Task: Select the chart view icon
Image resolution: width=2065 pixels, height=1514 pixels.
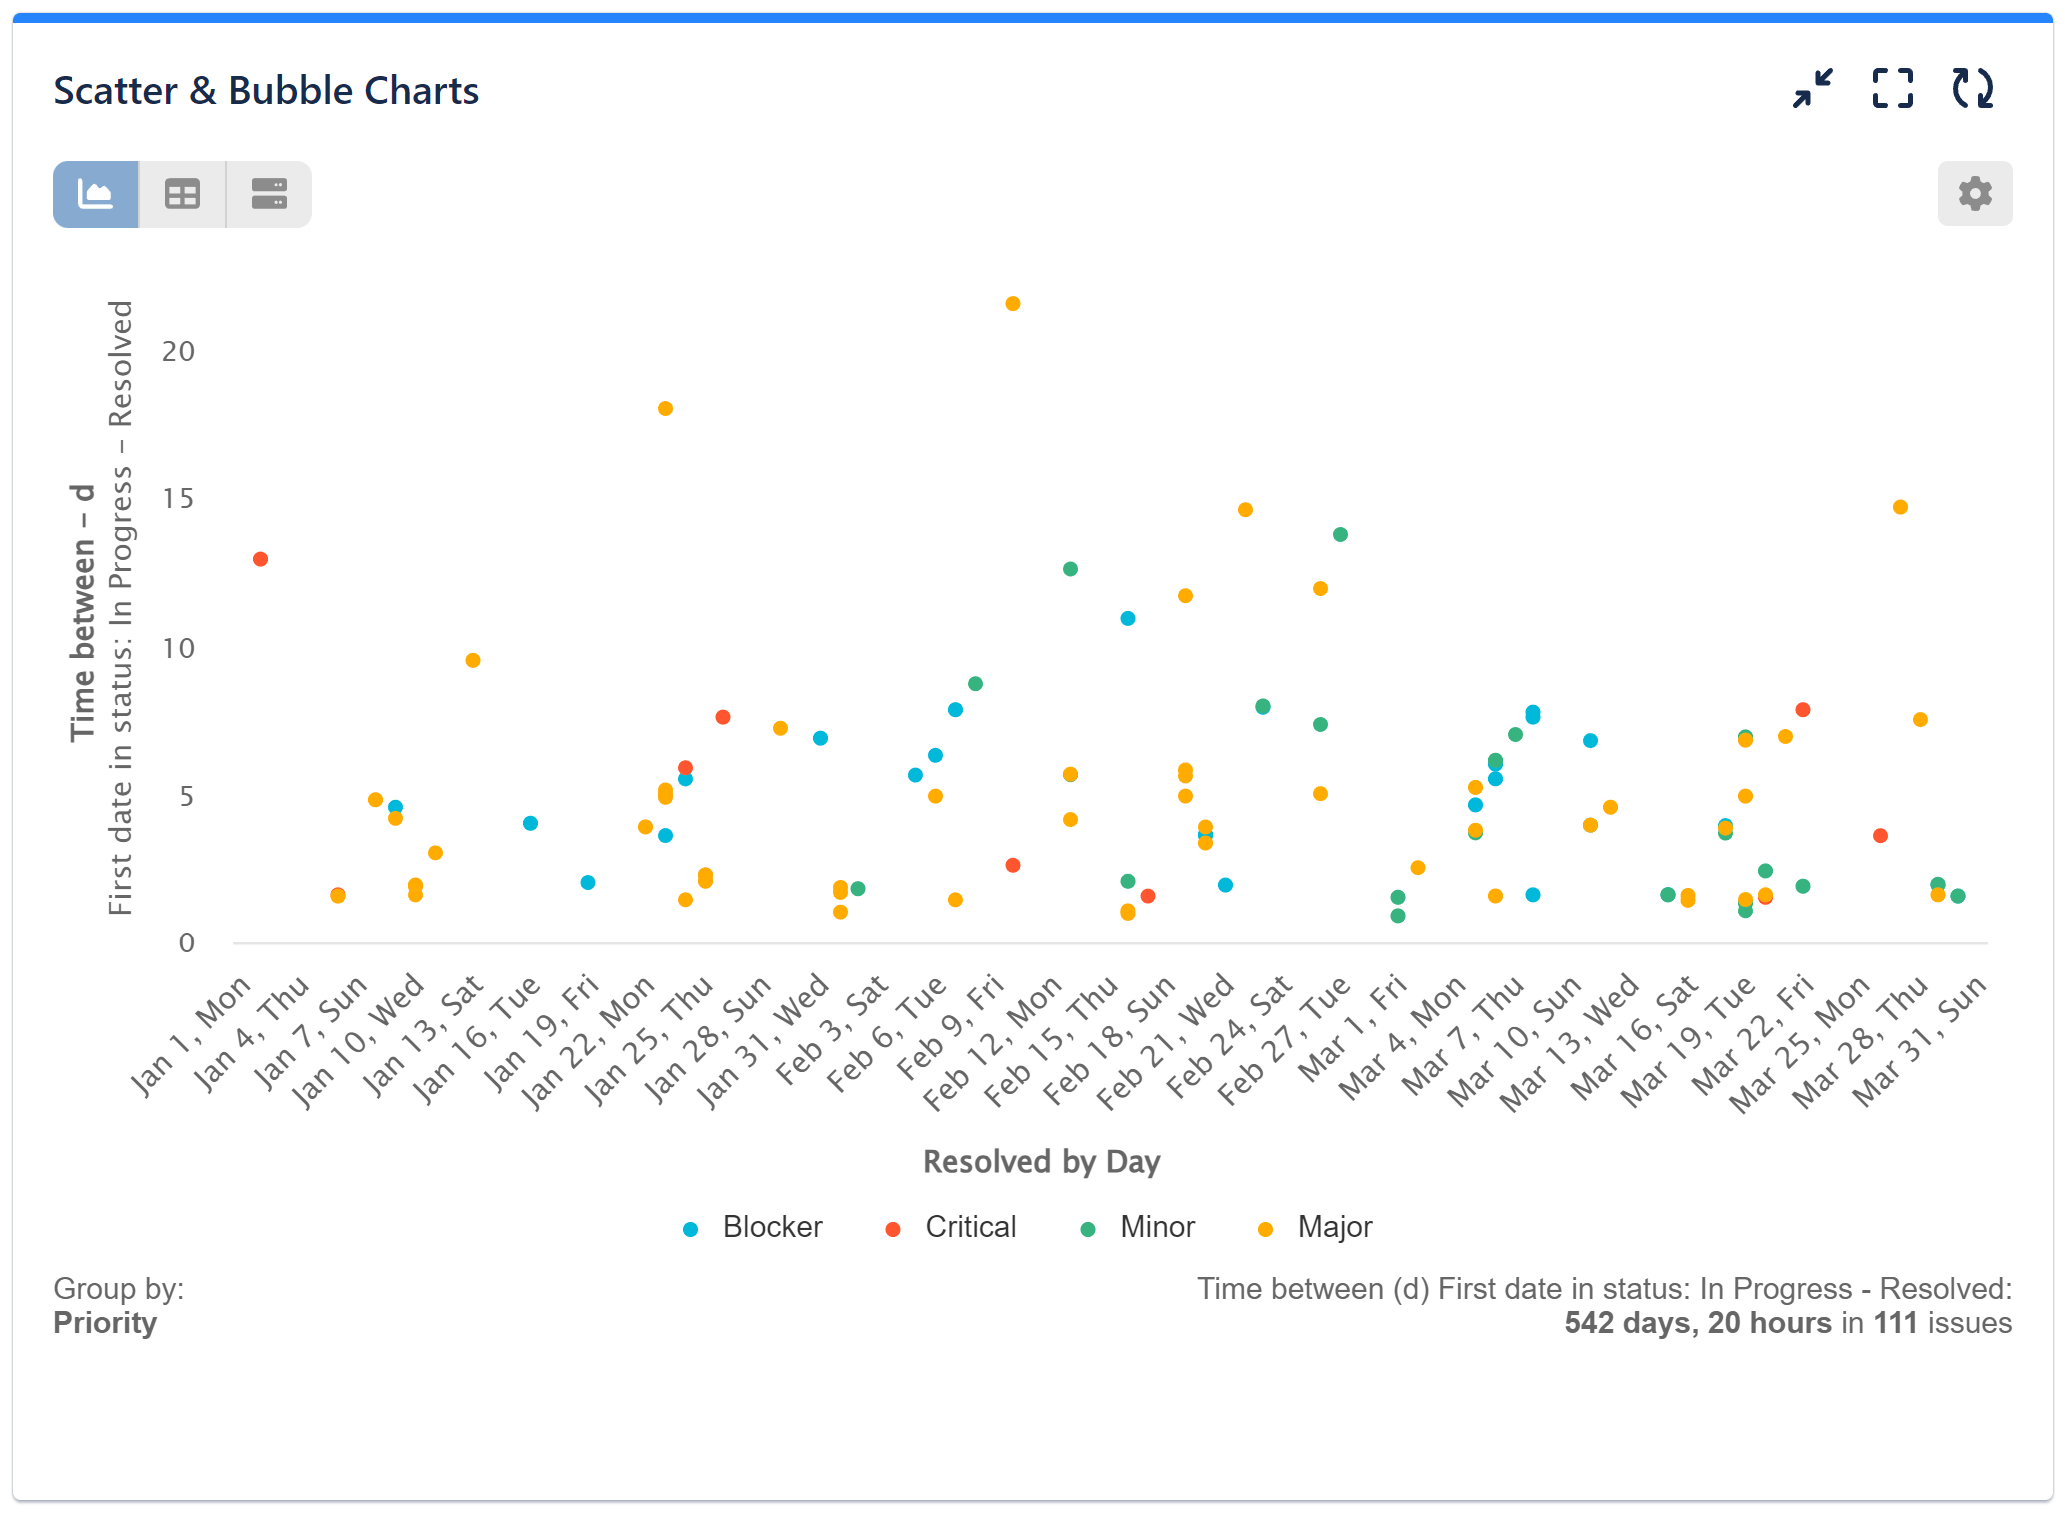Action: (x=96, y=193)
